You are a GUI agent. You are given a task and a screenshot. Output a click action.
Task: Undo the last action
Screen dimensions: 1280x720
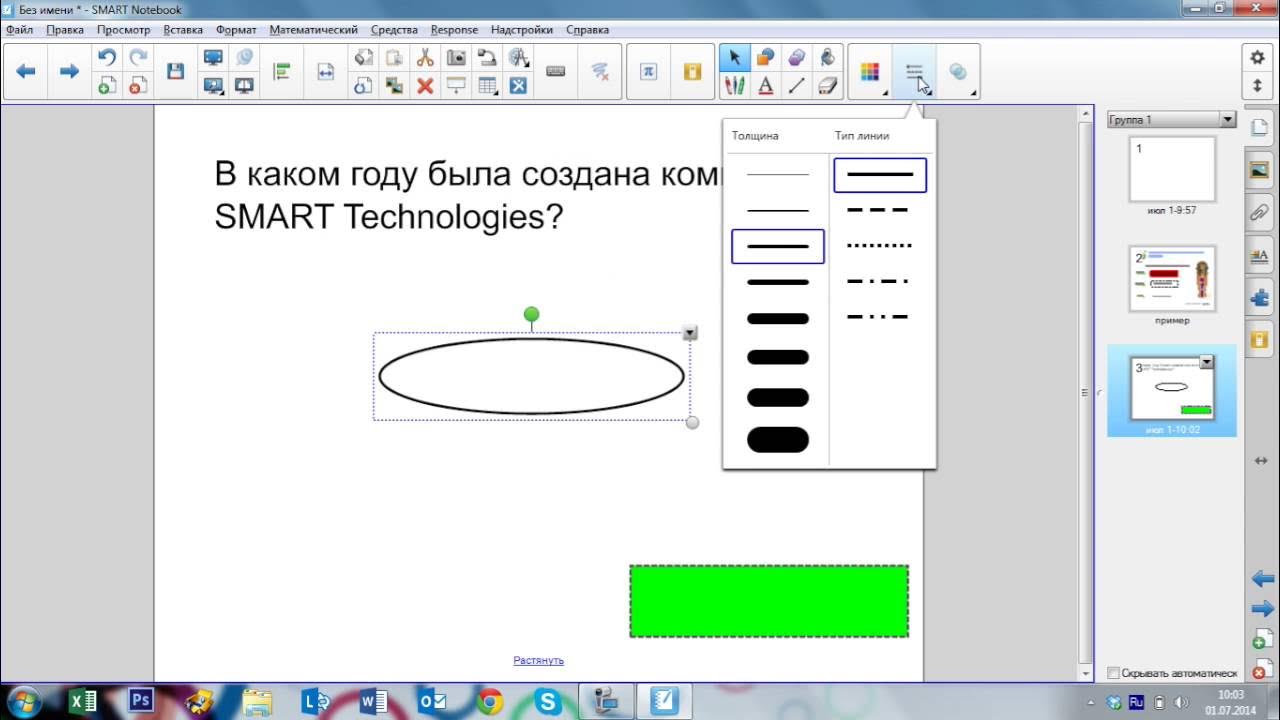tap(107, 58)
